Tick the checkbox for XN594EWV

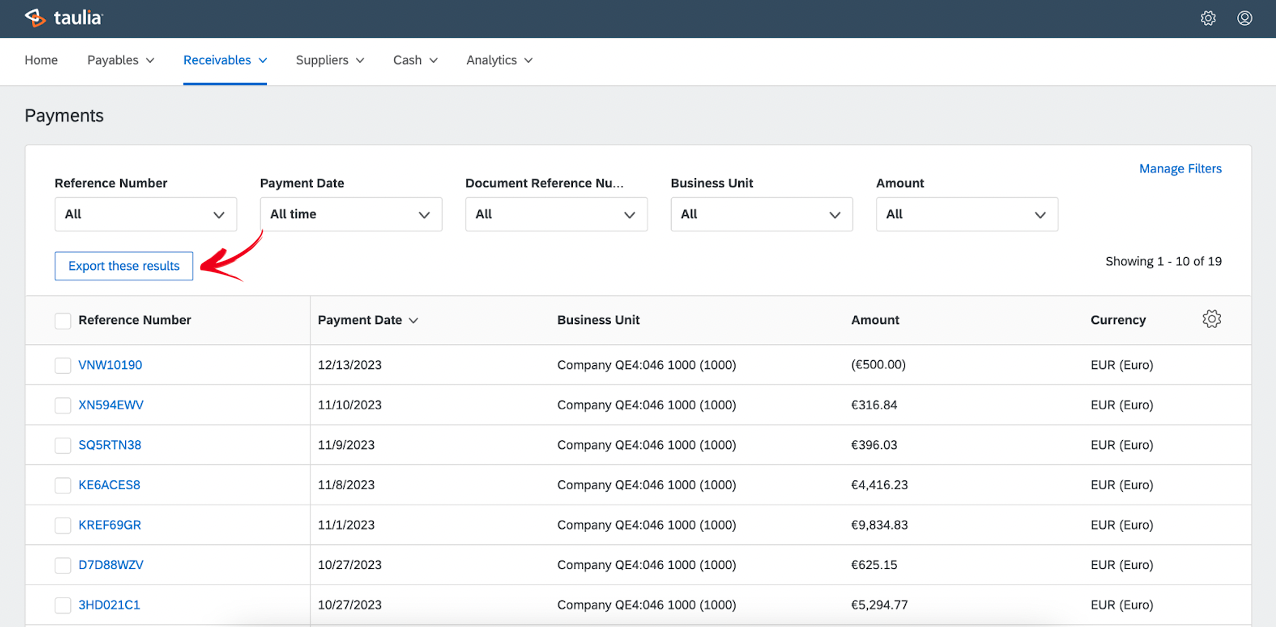(x=63, y=406)
